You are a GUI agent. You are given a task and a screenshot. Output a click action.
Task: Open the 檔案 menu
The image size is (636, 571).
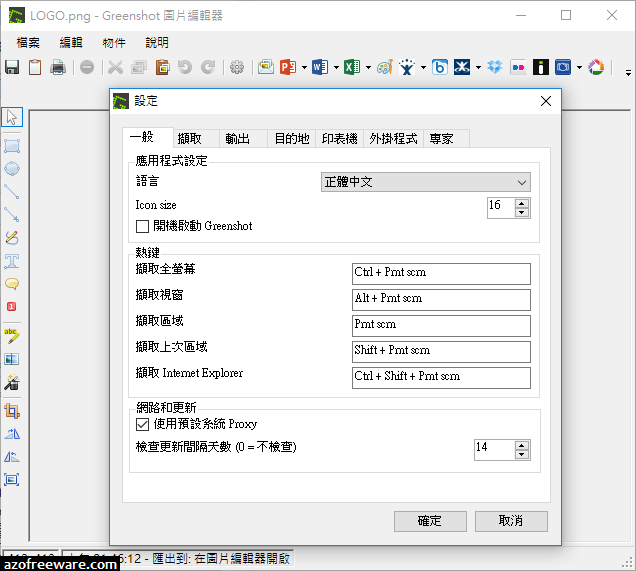tap(28, 43)
